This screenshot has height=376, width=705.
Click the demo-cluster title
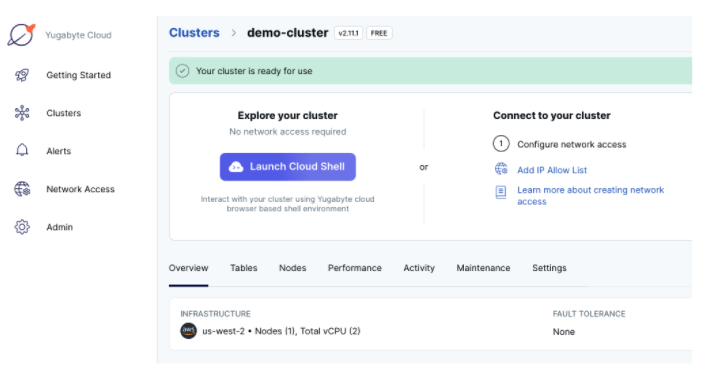(x=288, y=33)
